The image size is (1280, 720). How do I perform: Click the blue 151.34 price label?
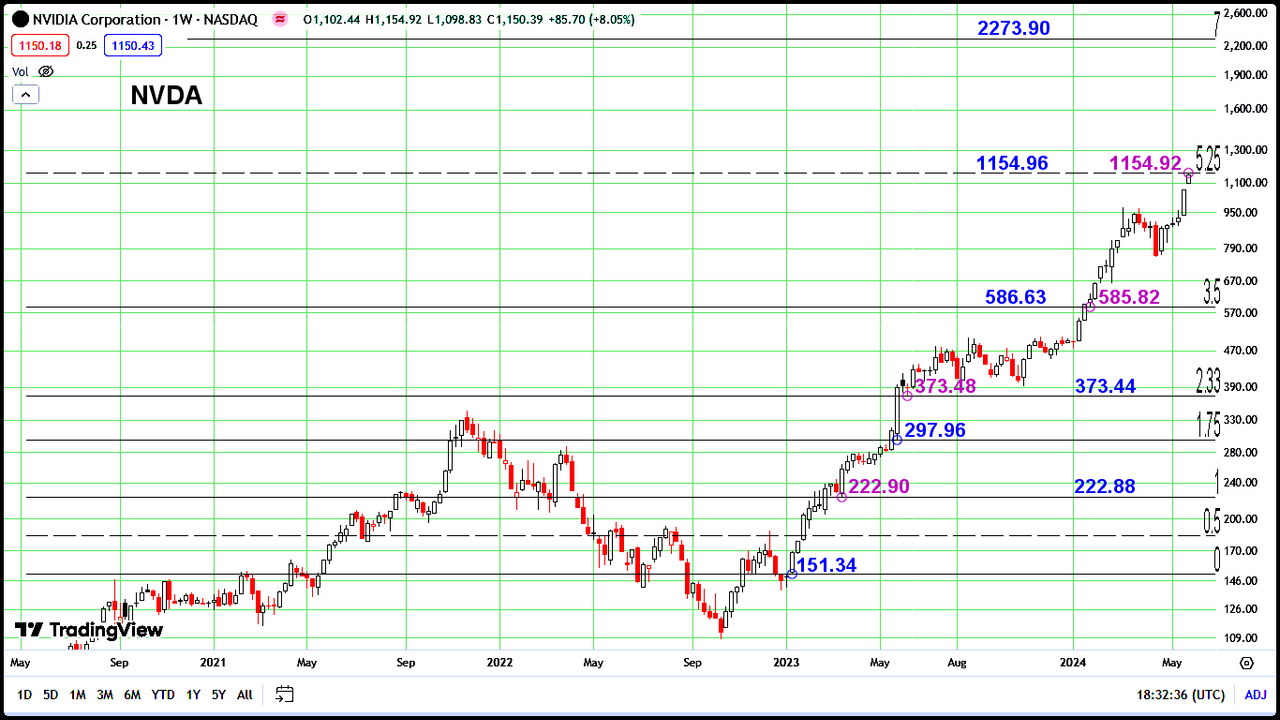coord(826,565)
